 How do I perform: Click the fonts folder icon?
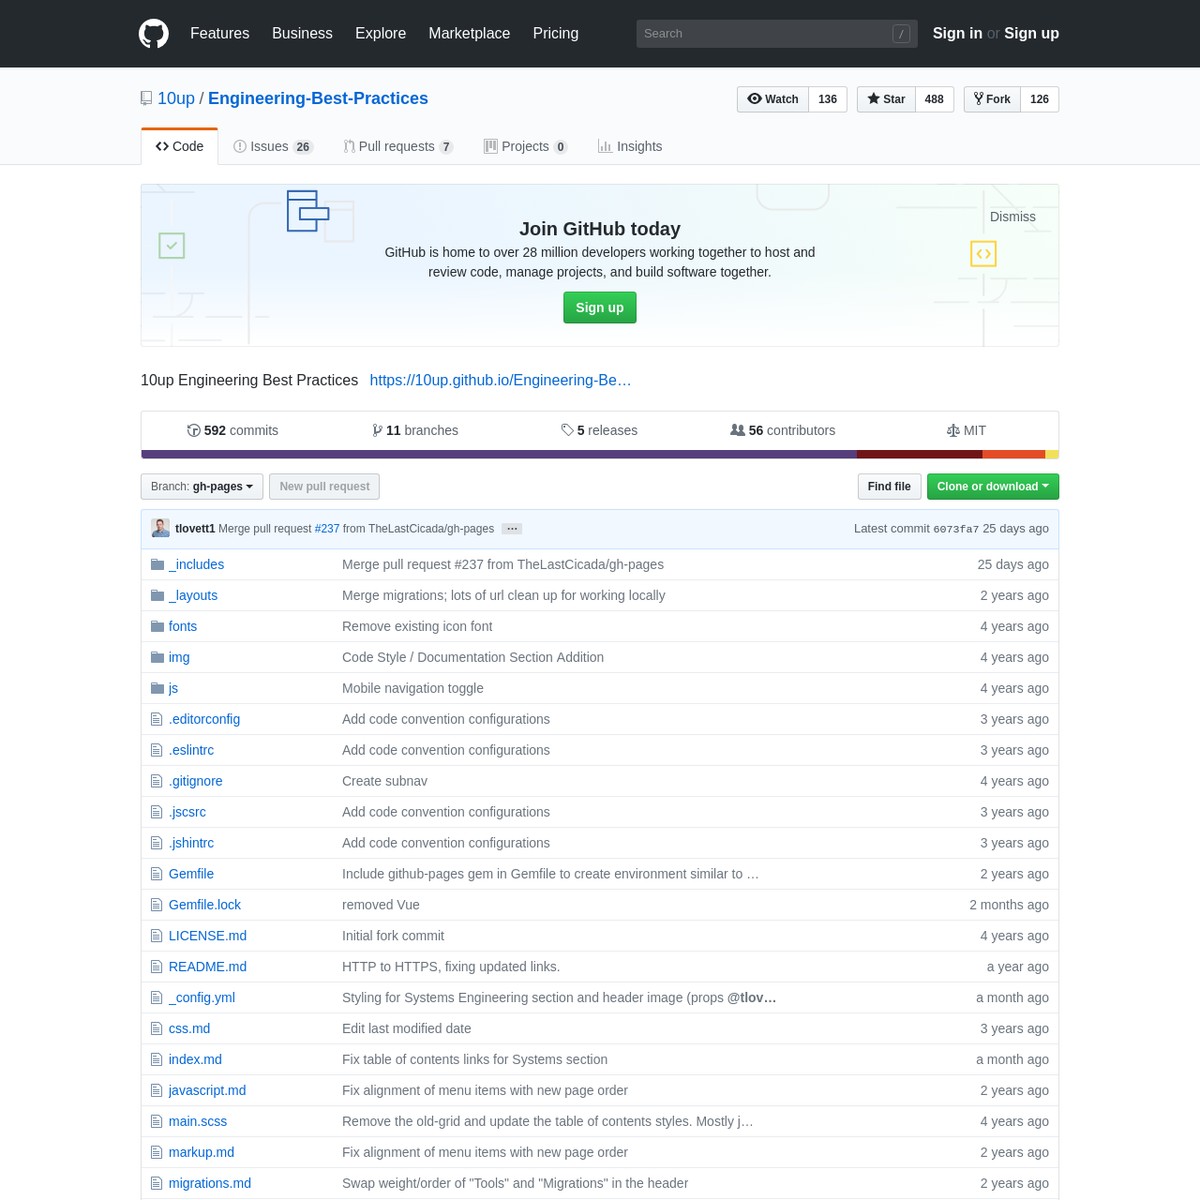[x=157, y=626]
